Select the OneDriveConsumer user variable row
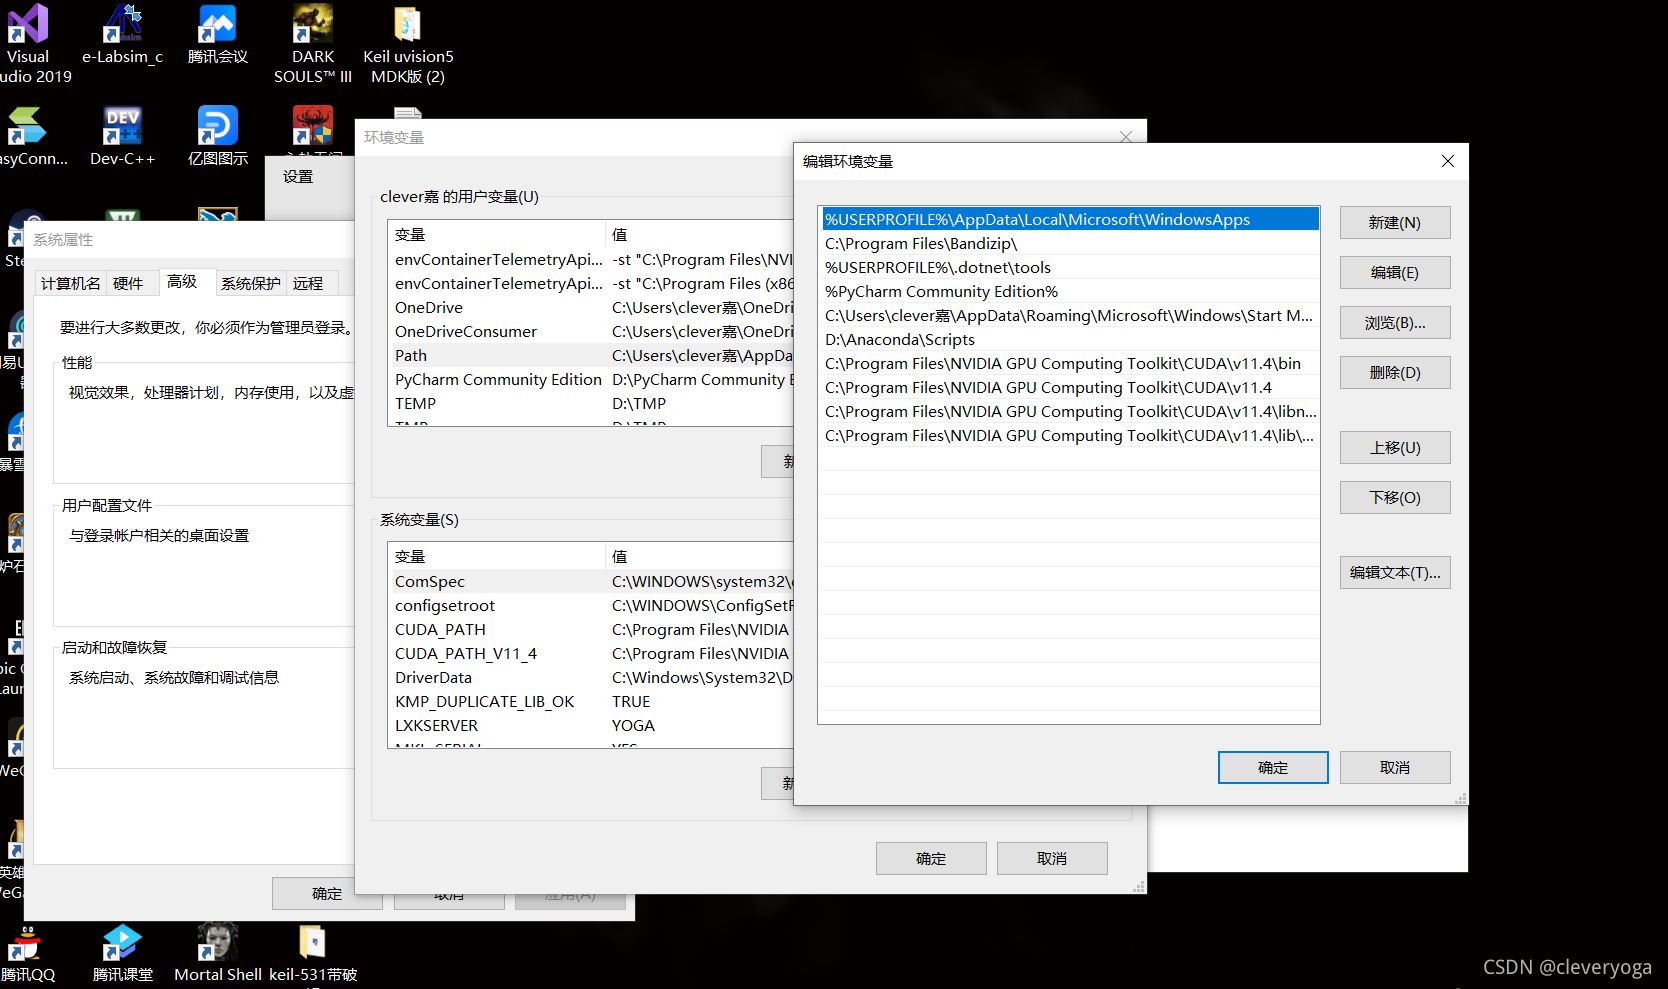 [x=592, y=332]
